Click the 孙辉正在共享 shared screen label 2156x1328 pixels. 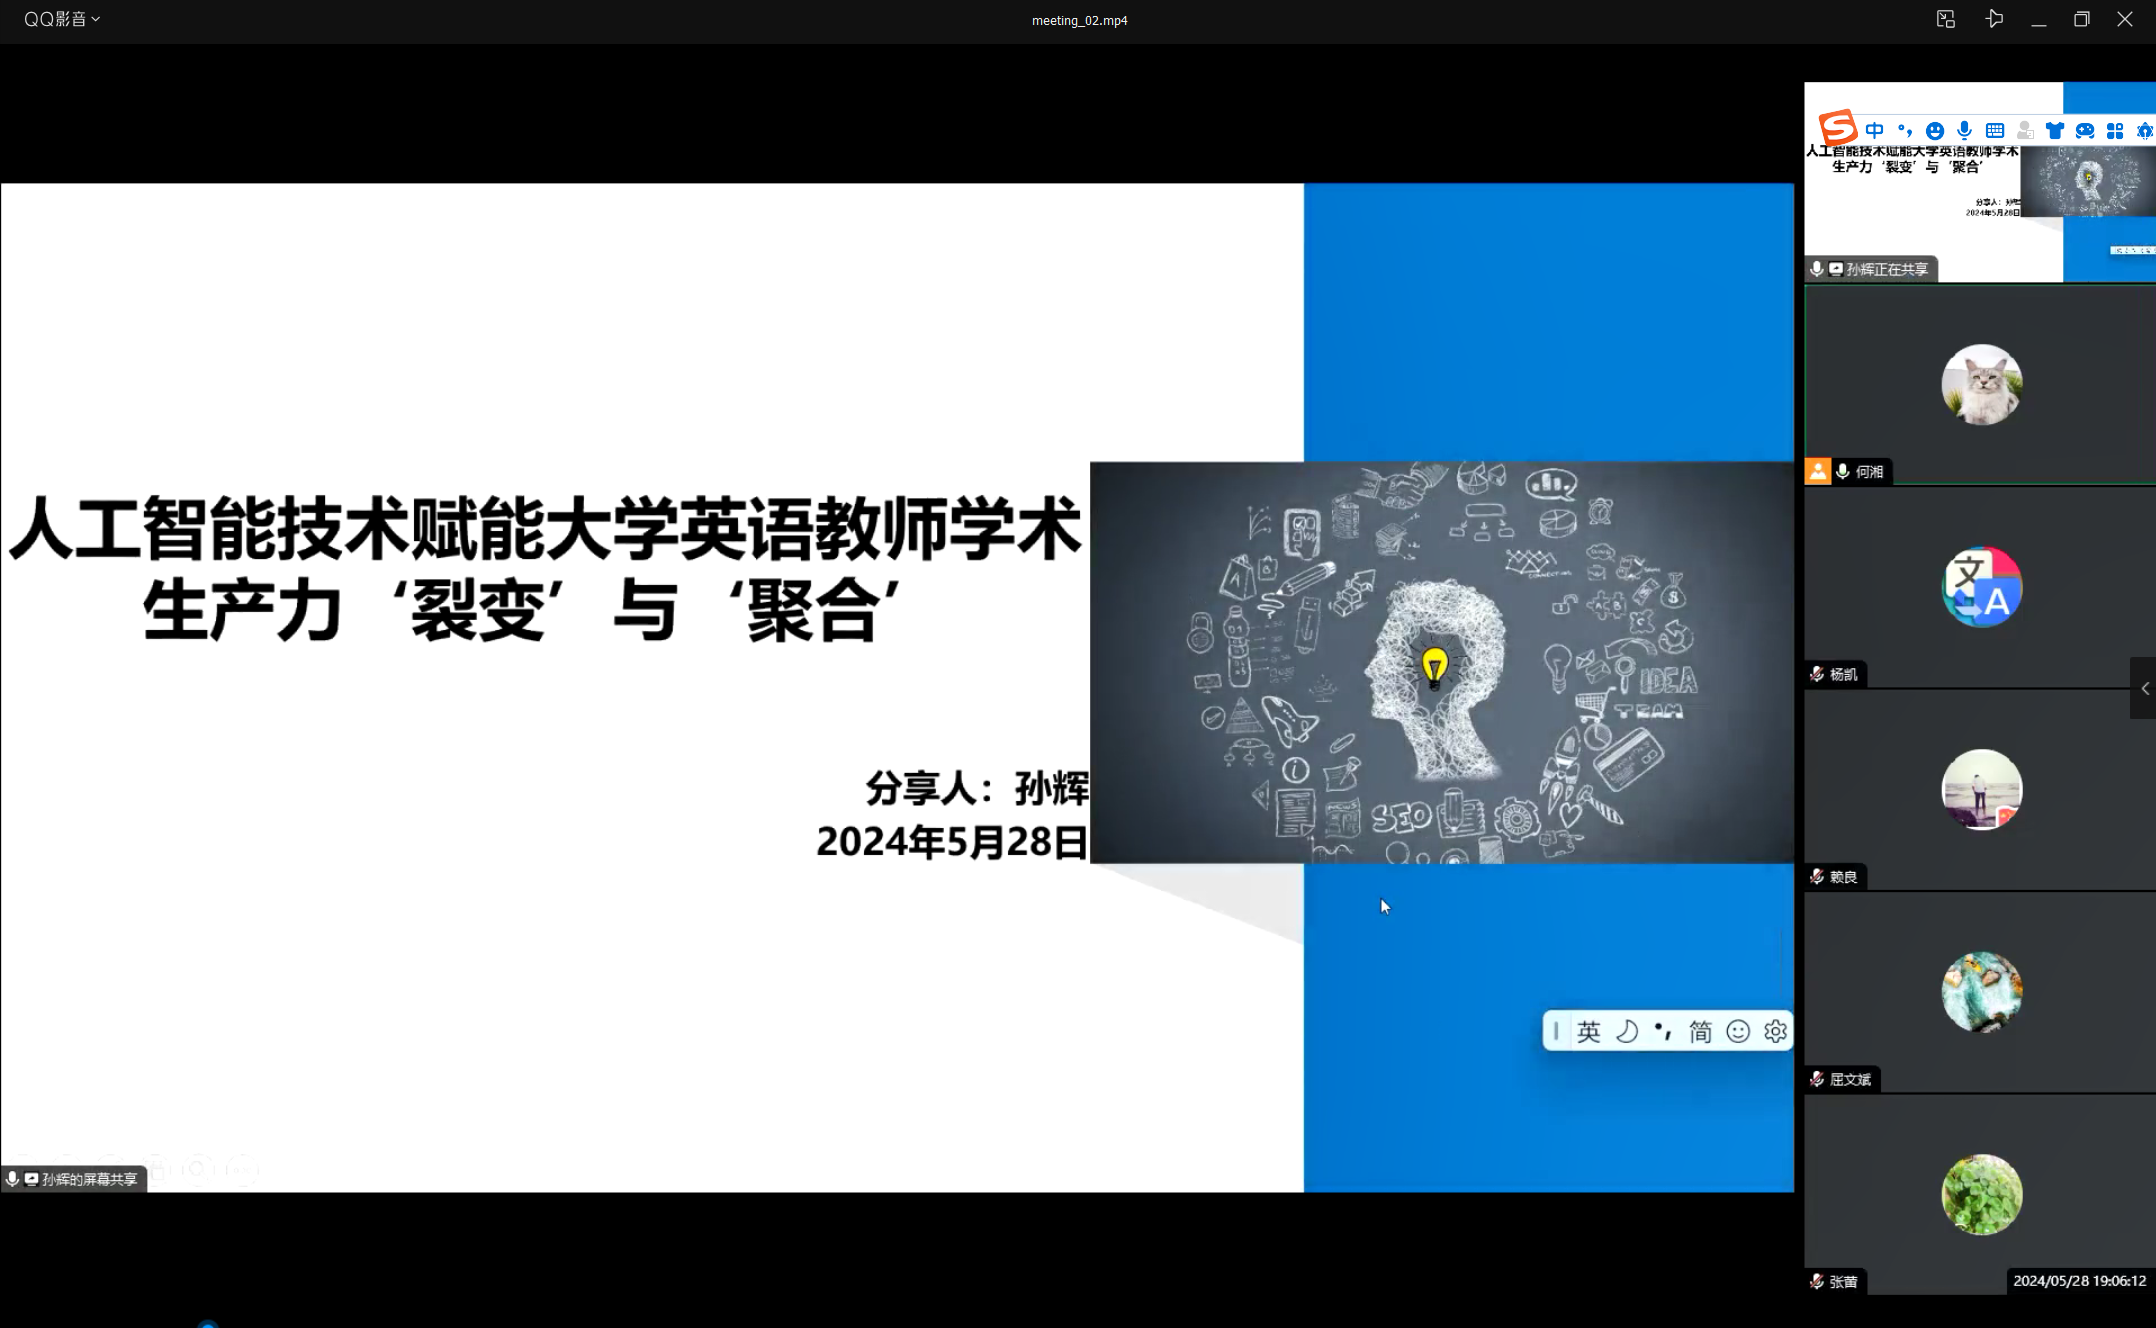point(1886,269)
